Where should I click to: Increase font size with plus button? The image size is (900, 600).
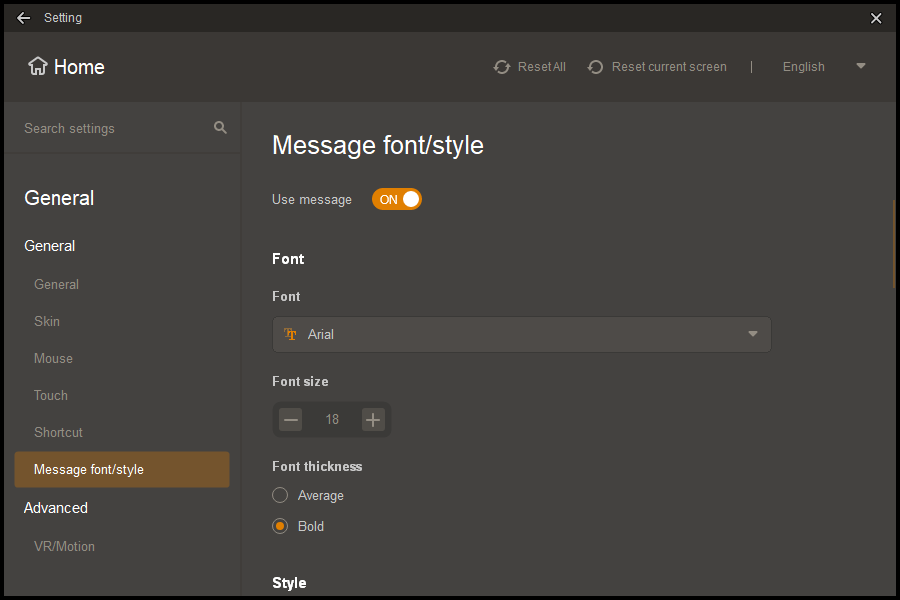click(373, 420)
